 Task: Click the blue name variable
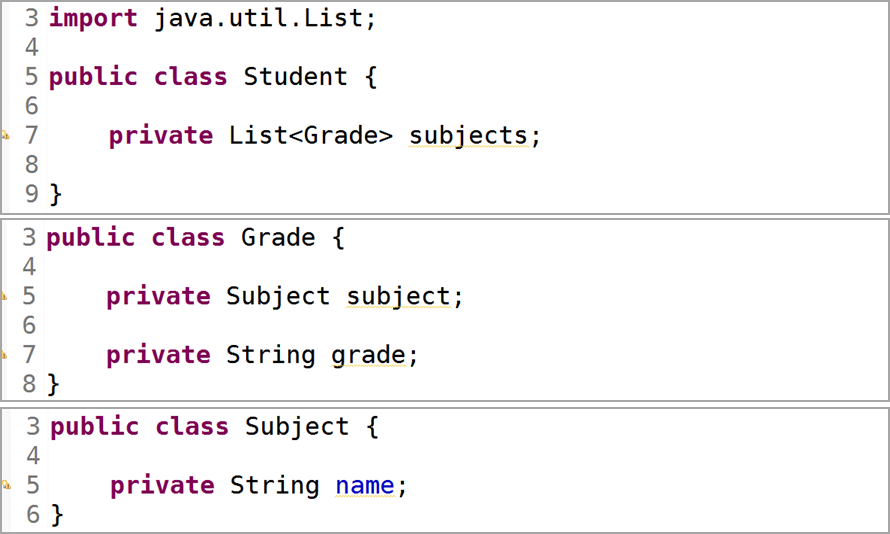point(365,486)
